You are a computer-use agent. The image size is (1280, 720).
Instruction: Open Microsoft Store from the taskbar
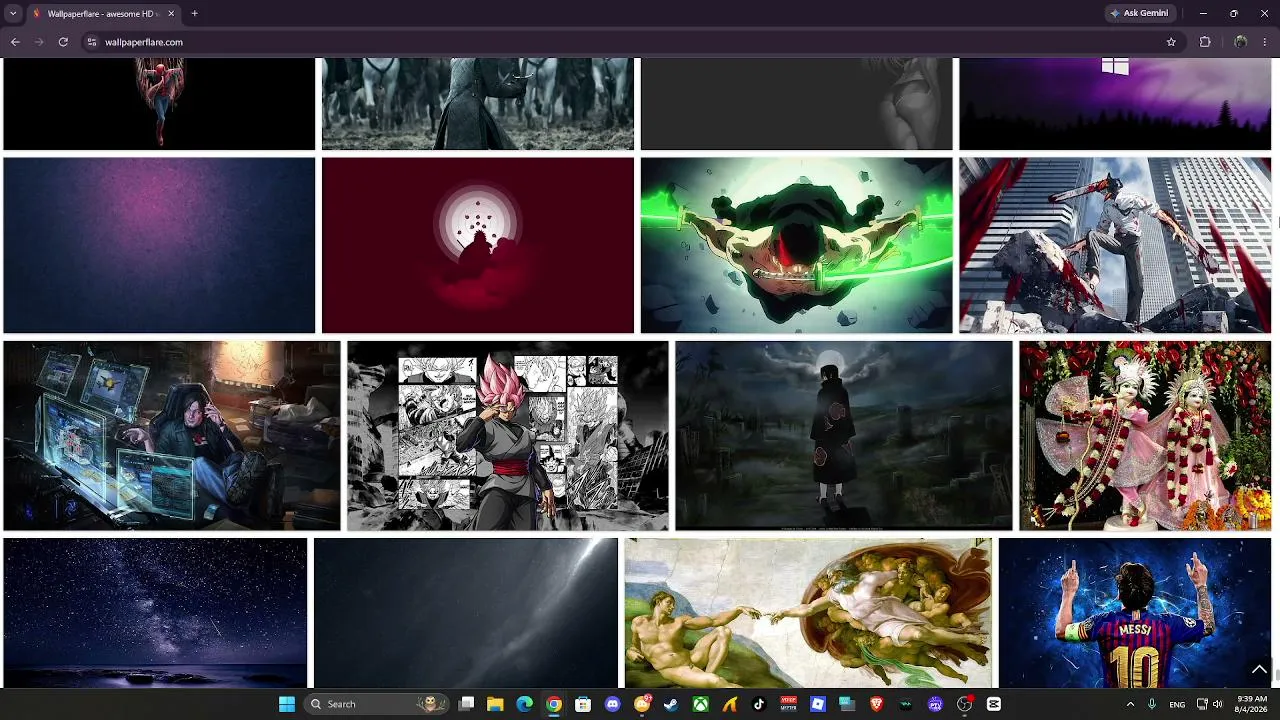pyautogui.click(x=583, y=704)
